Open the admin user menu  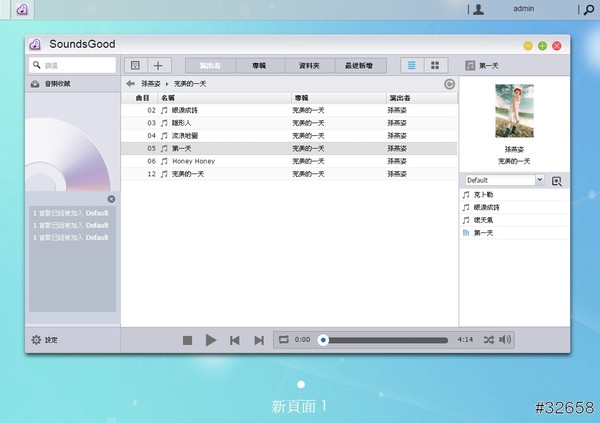[523, 8]
